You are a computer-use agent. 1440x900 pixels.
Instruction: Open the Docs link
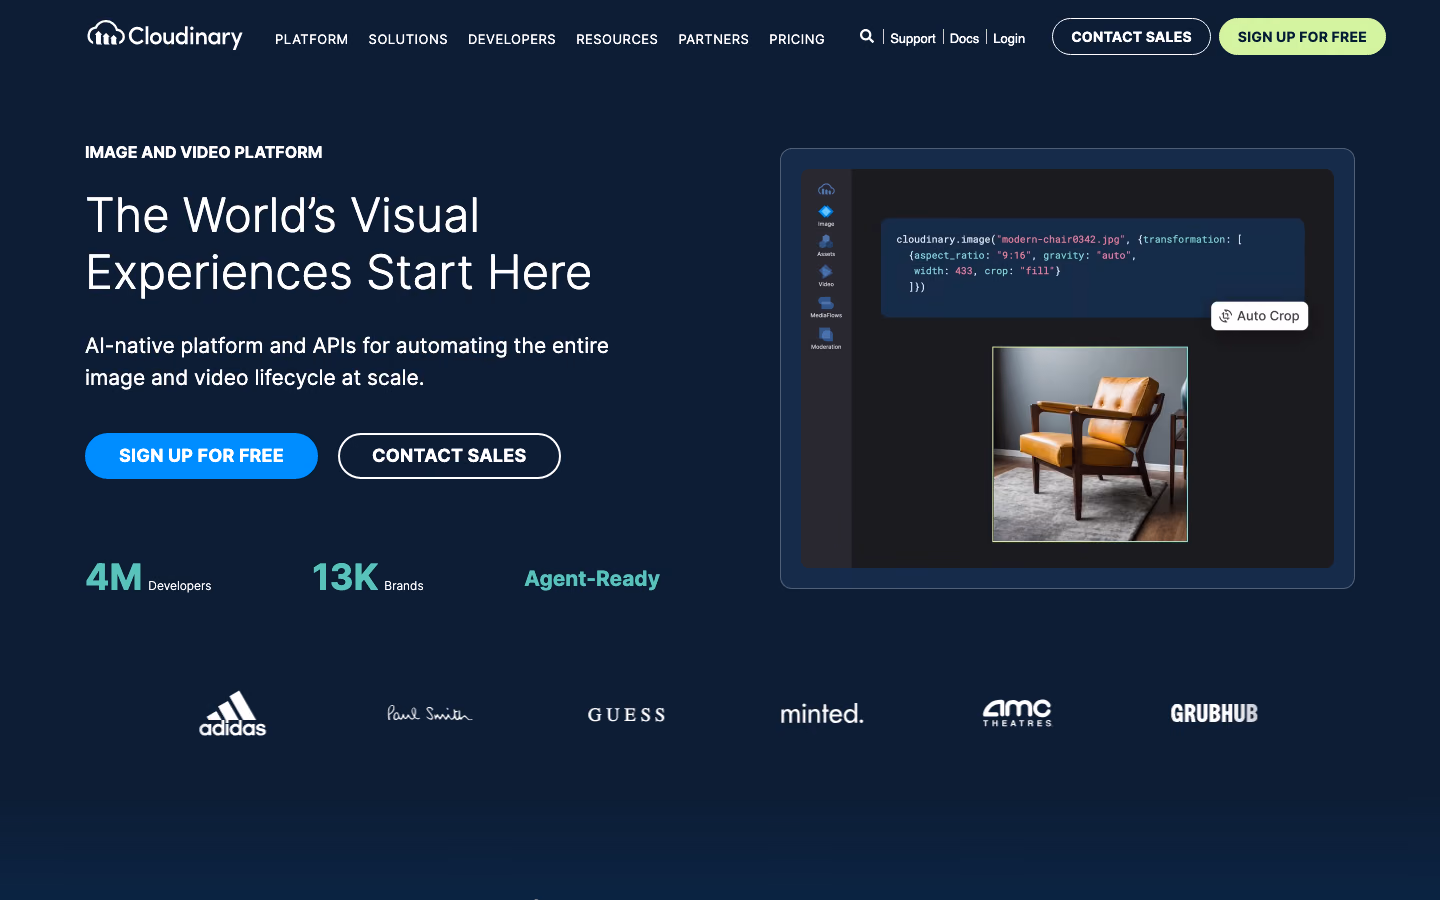pos(964,38)
